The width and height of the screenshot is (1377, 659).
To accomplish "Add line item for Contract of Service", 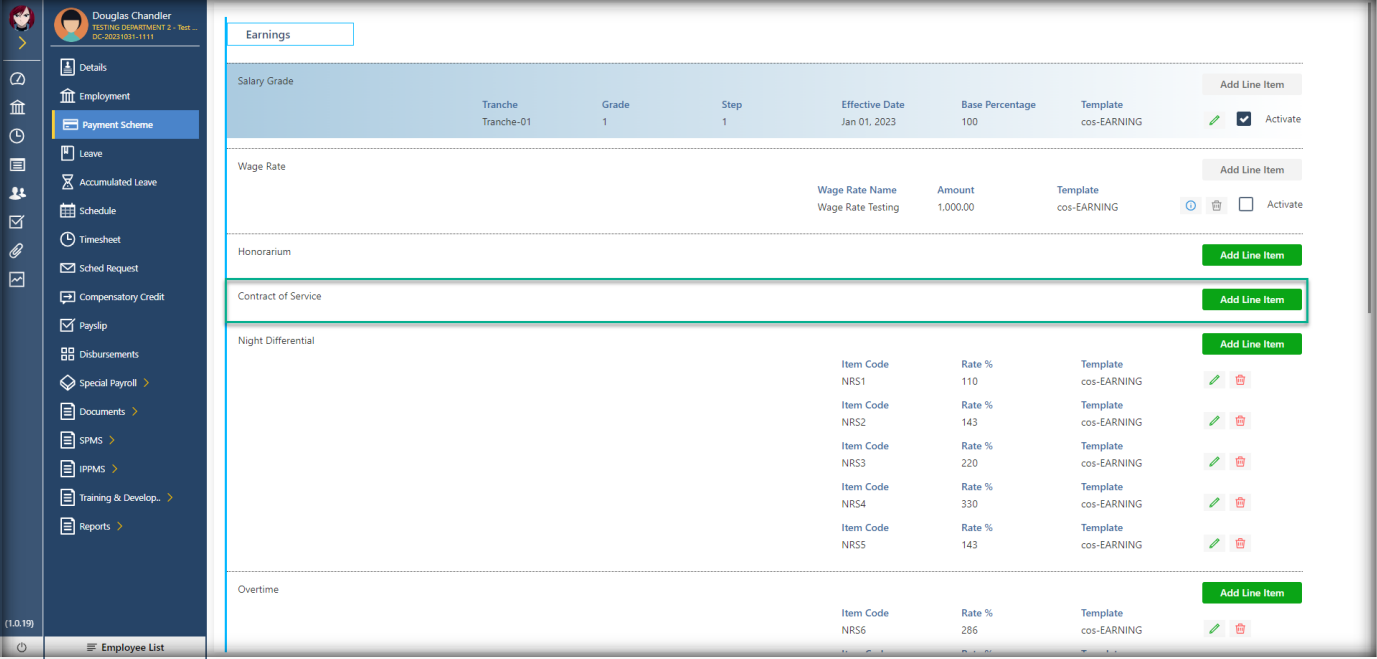I will coord(1251,300).
